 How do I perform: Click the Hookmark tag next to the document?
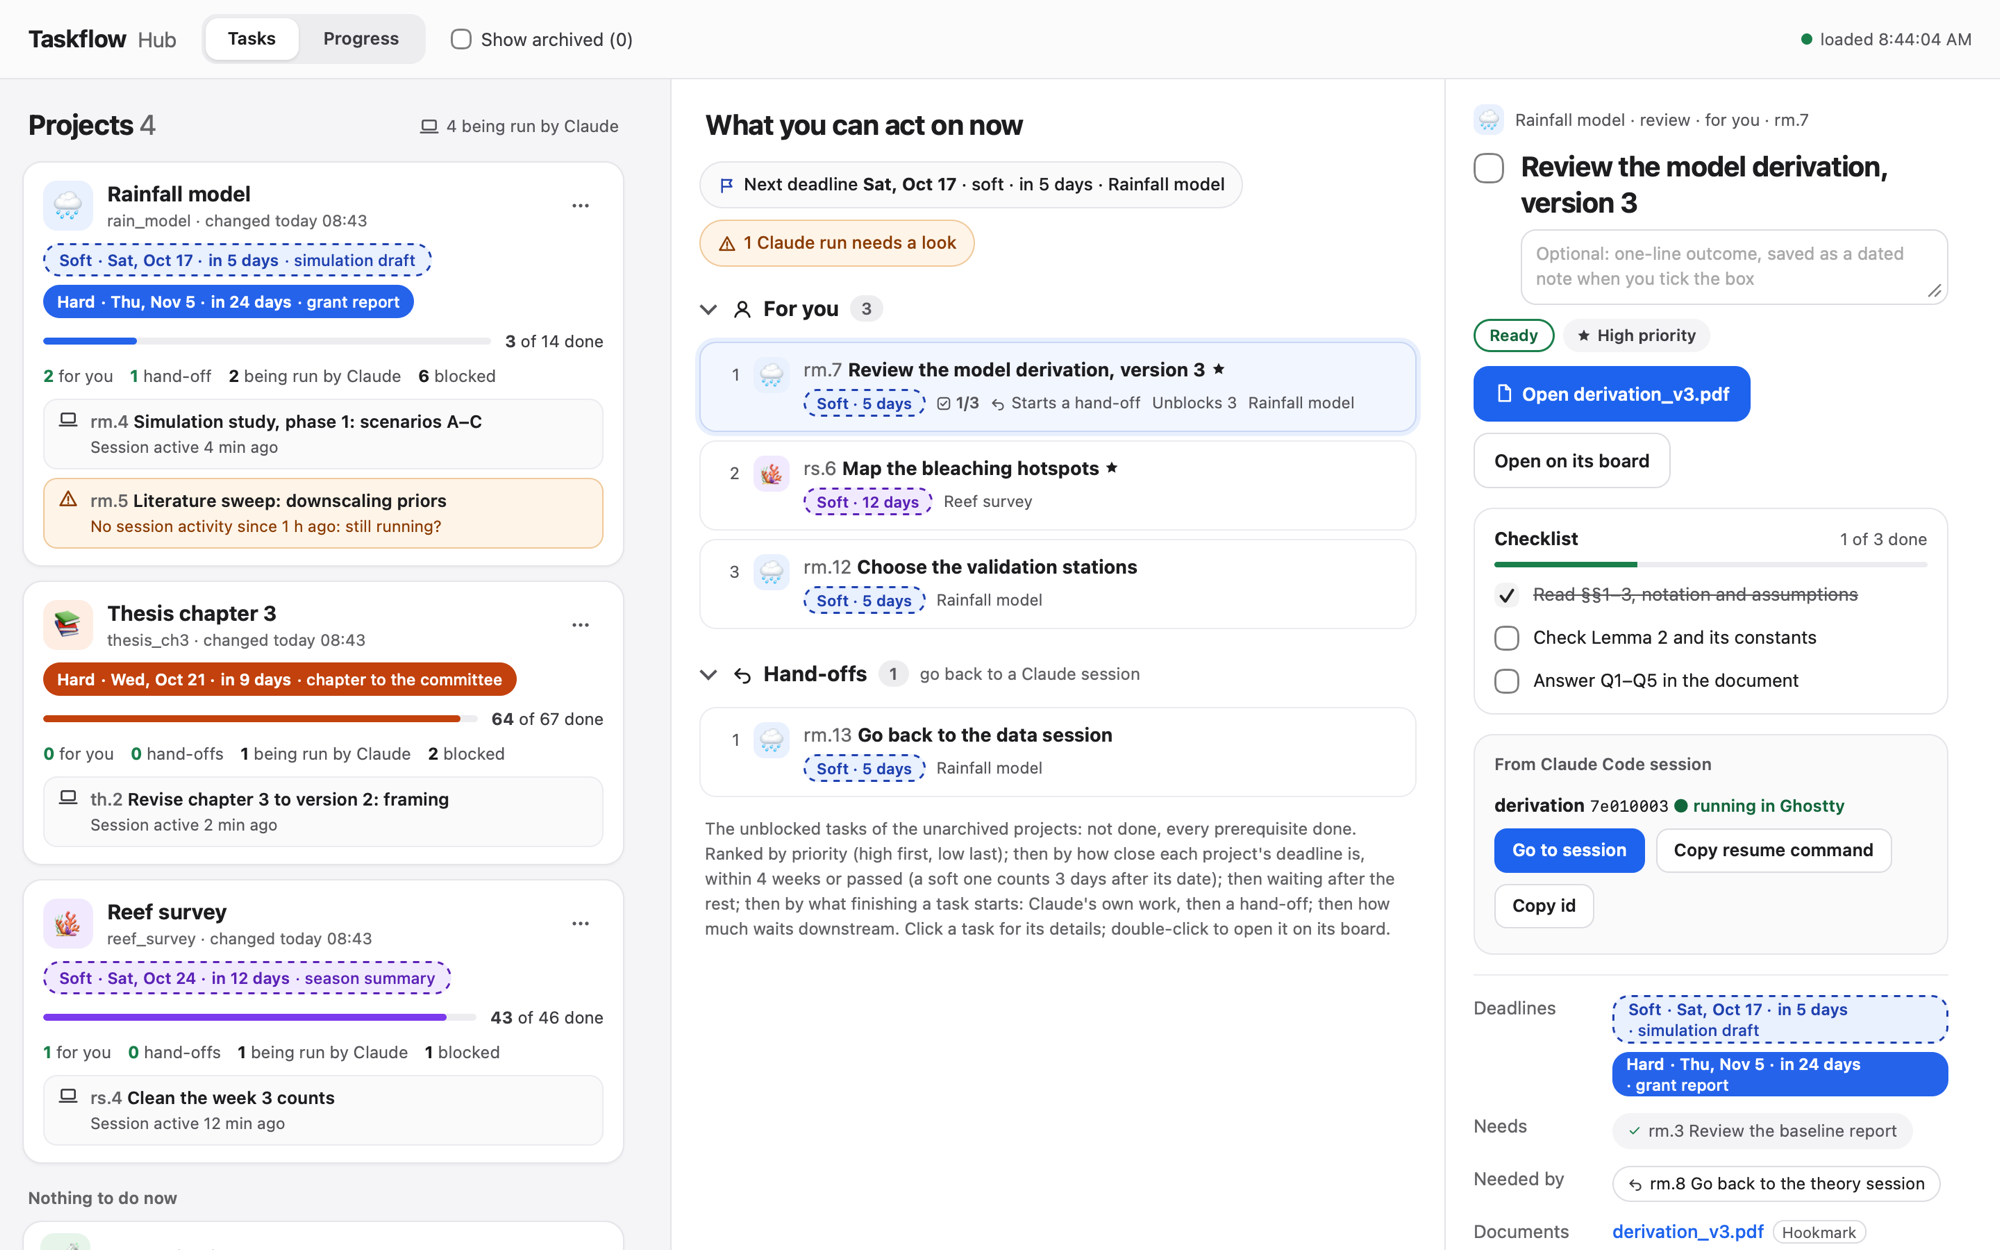click(x=1819, y=1233)
